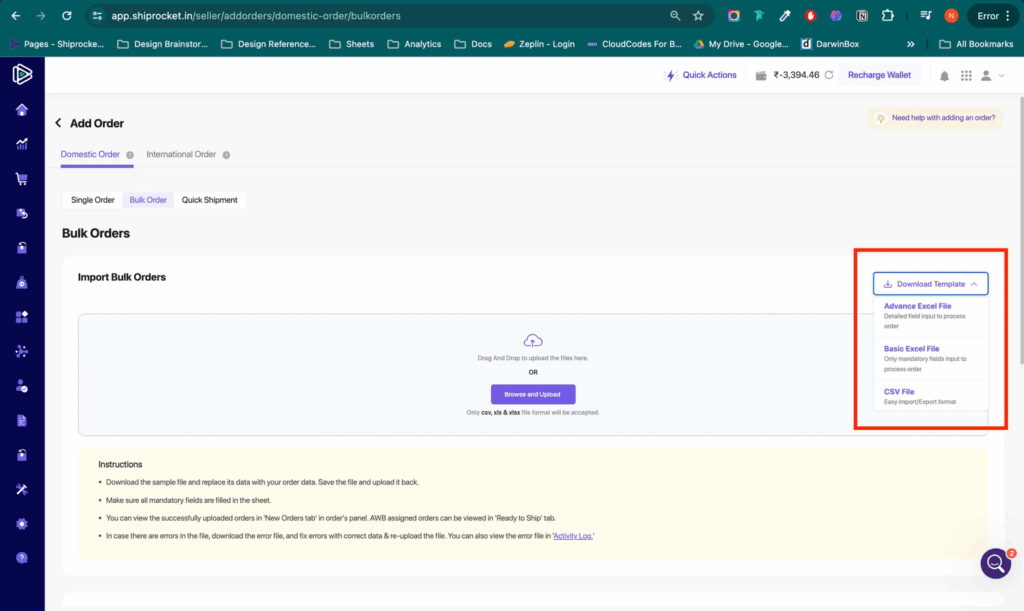Click the analytics graph icon in the sidebar
This screenshot has width=1024, height=611.
point(22,144)
